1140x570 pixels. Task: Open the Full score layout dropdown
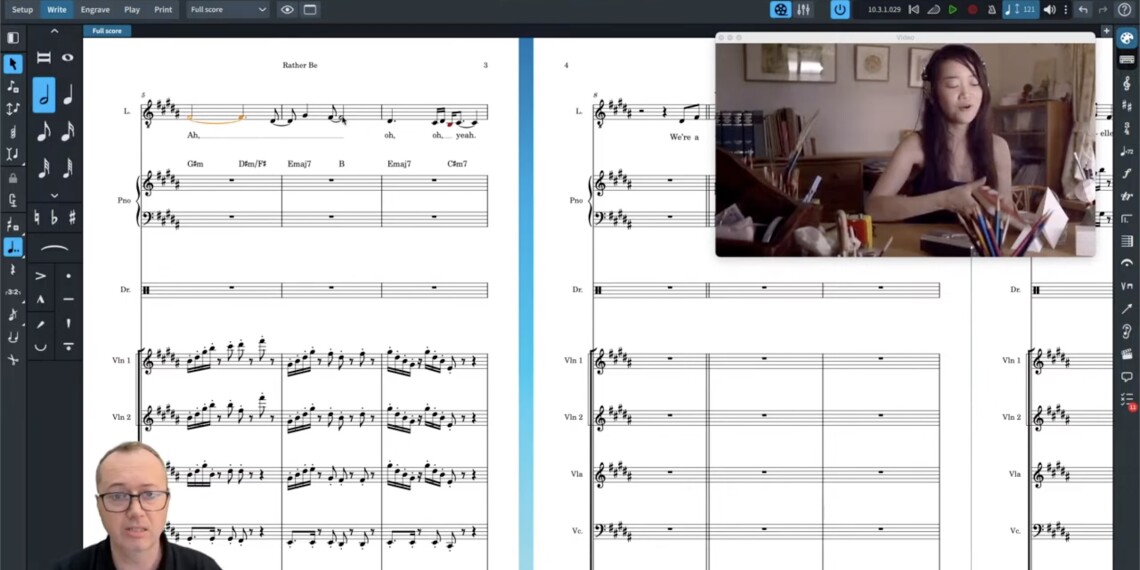click(228, 10)
